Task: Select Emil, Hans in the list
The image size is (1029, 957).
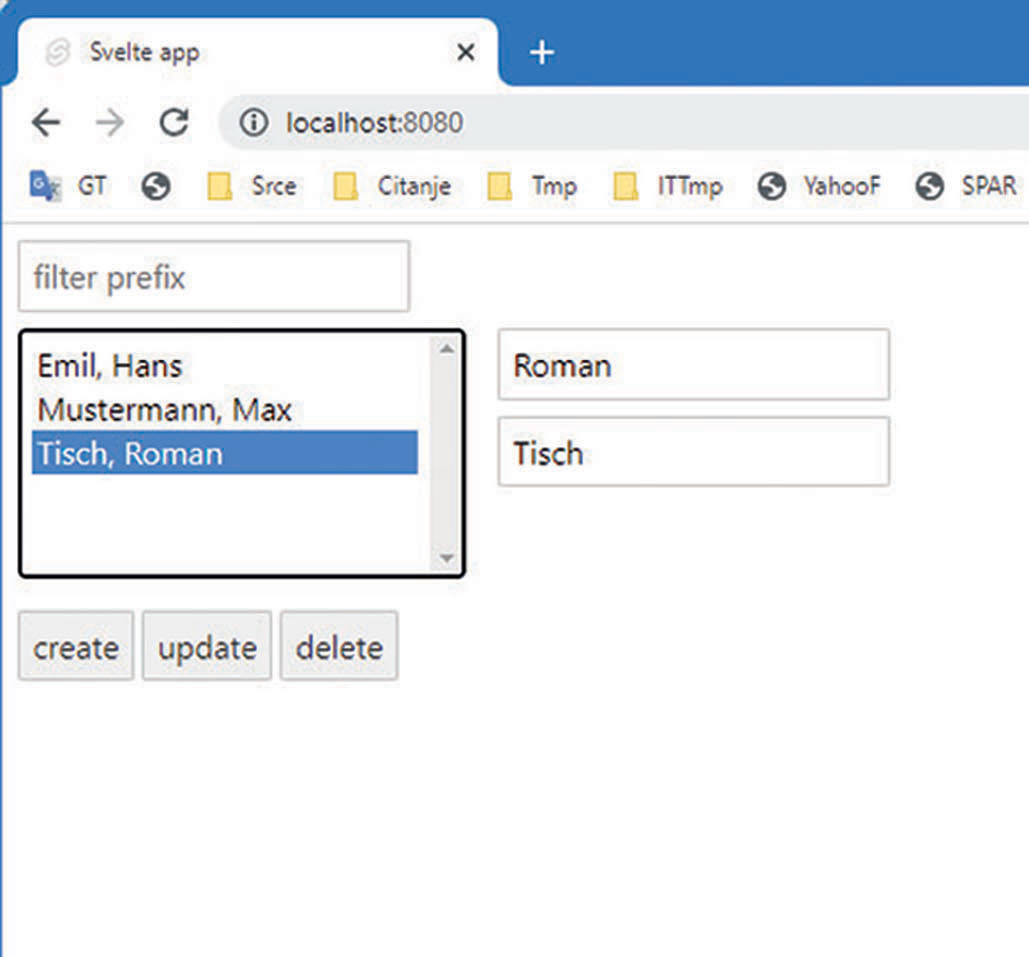Action: pos(110,366)
